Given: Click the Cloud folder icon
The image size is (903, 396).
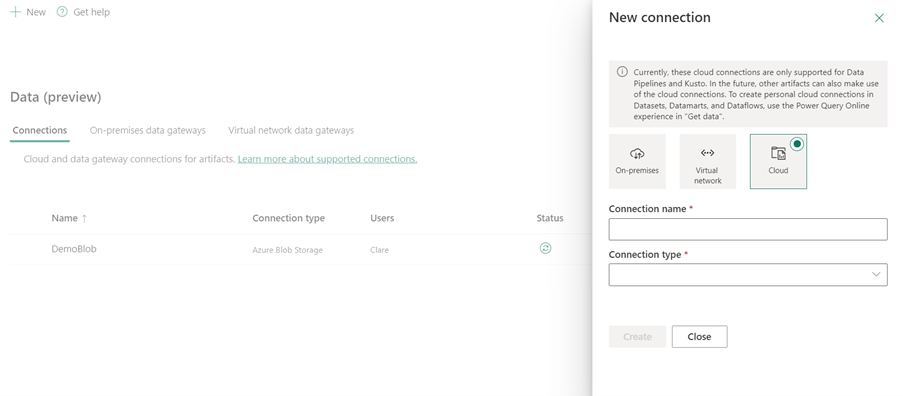Looking at the screenshot, I should click(778, 153).
